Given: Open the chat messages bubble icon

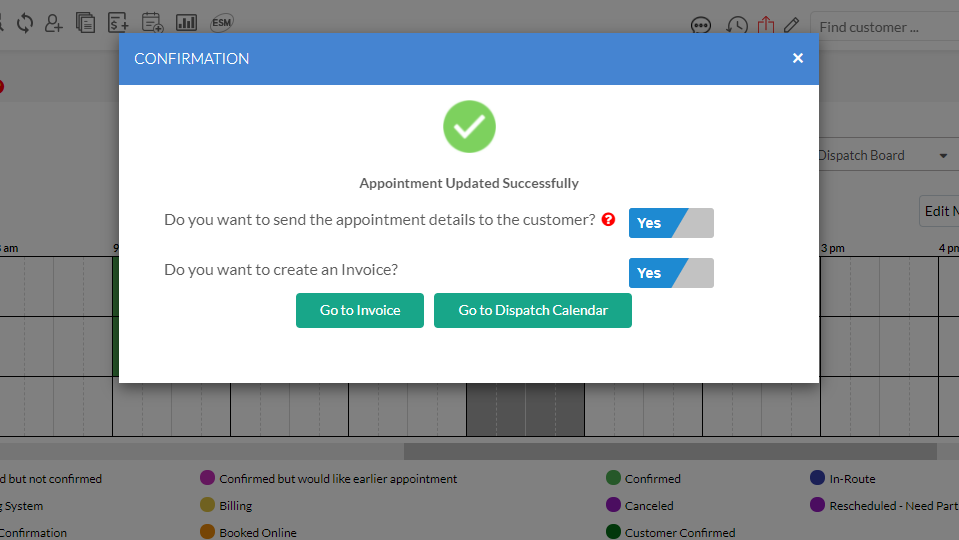Looking at the screenshot, I should (701, 26).
